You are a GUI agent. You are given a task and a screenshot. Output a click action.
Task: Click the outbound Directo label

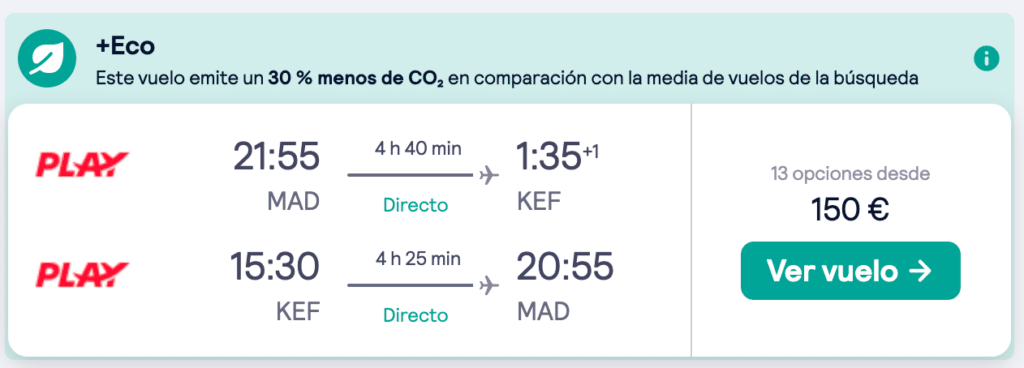[x=415, y=206]
